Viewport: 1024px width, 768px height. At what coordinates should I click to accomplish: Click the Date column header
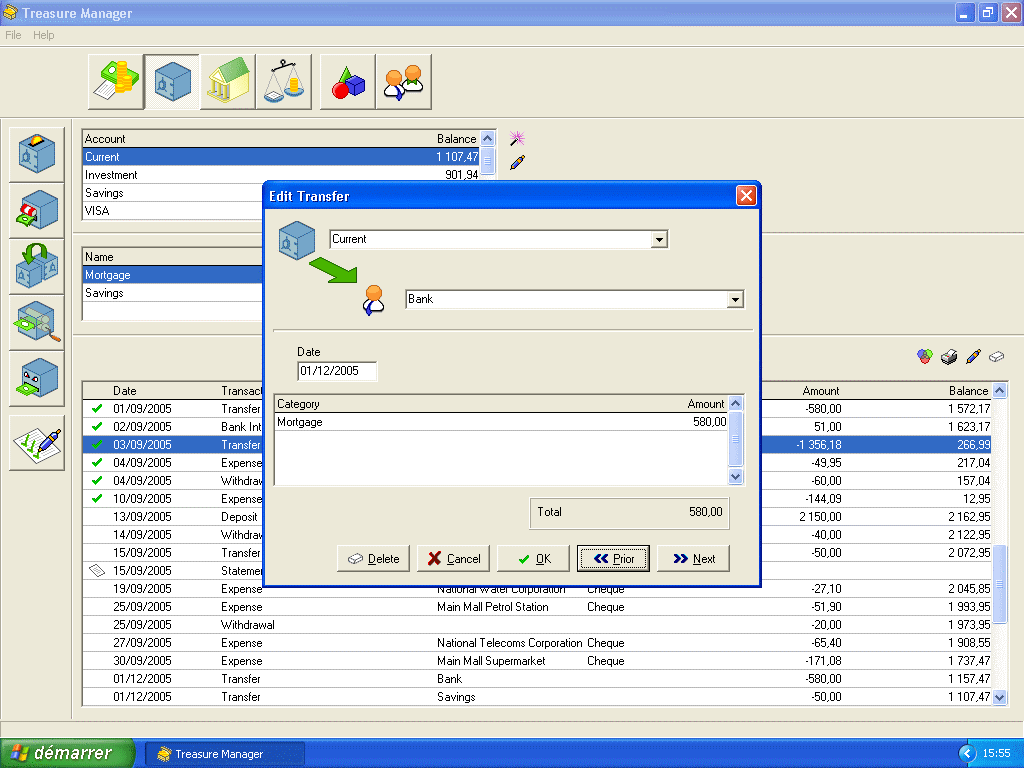click(x=125, y=391)
